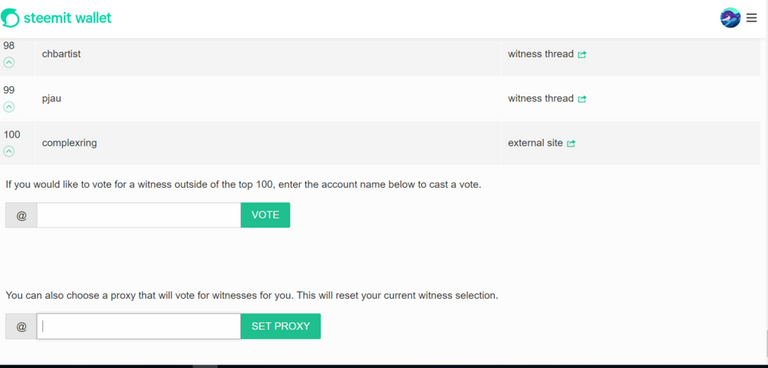Focus the witness account name input field
The height and width of the screenshot is (368, 768).
pos(139,215)
